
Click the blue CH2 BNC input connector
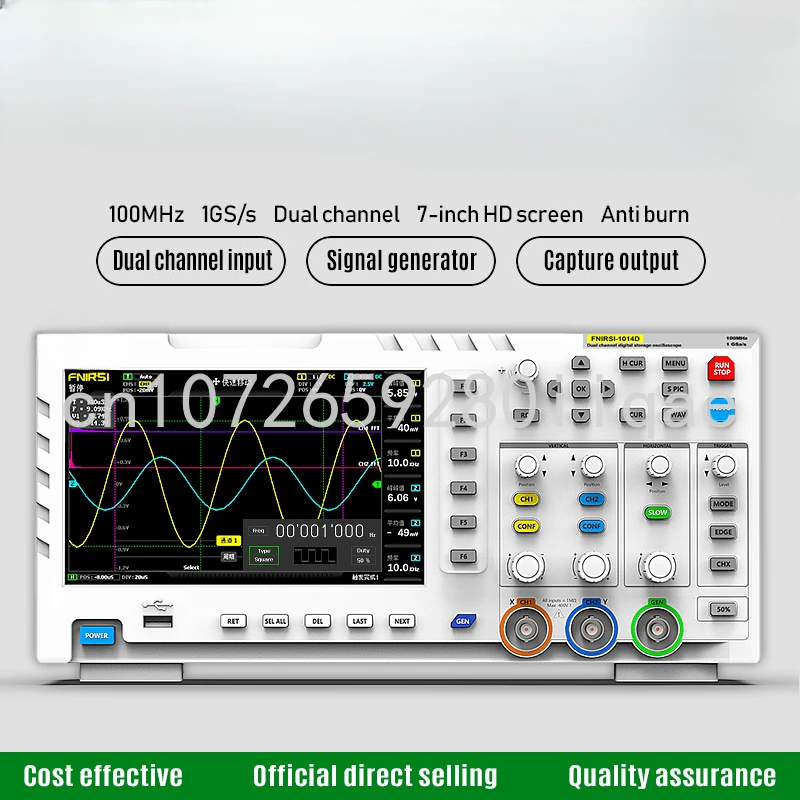(x=592, y=629)
